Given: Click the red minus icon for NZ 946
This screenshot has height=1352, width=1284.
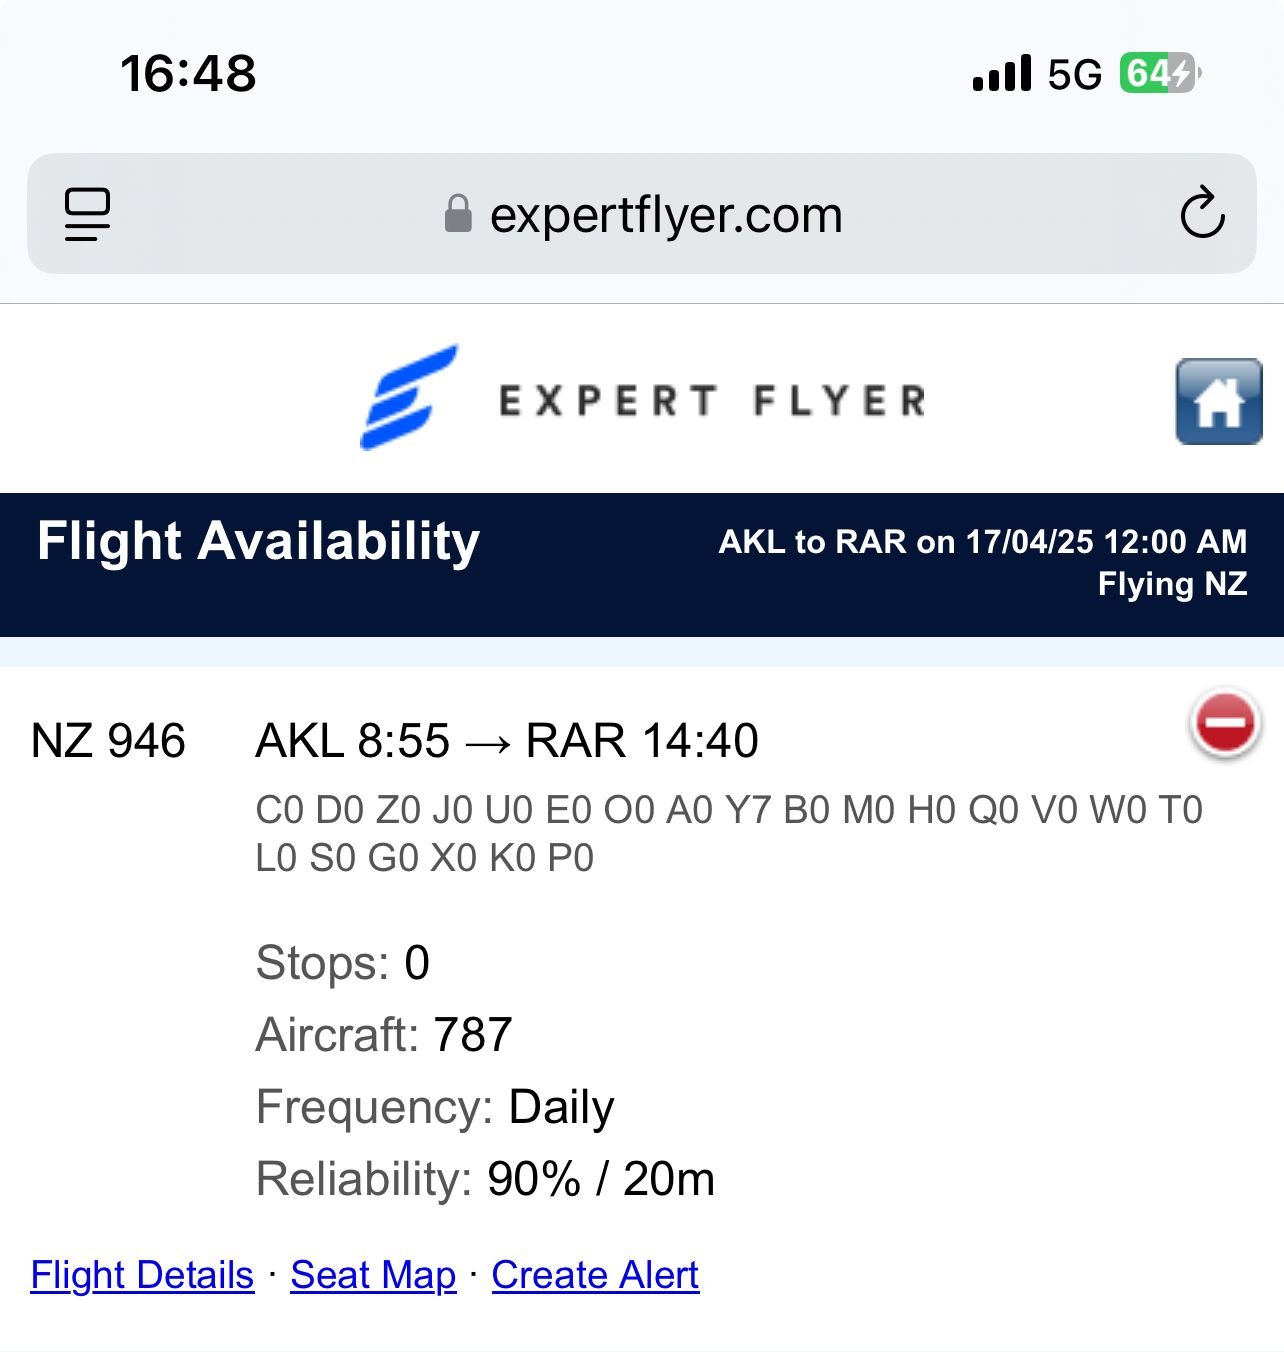Looking at the screenshot, I should 1224,722.
